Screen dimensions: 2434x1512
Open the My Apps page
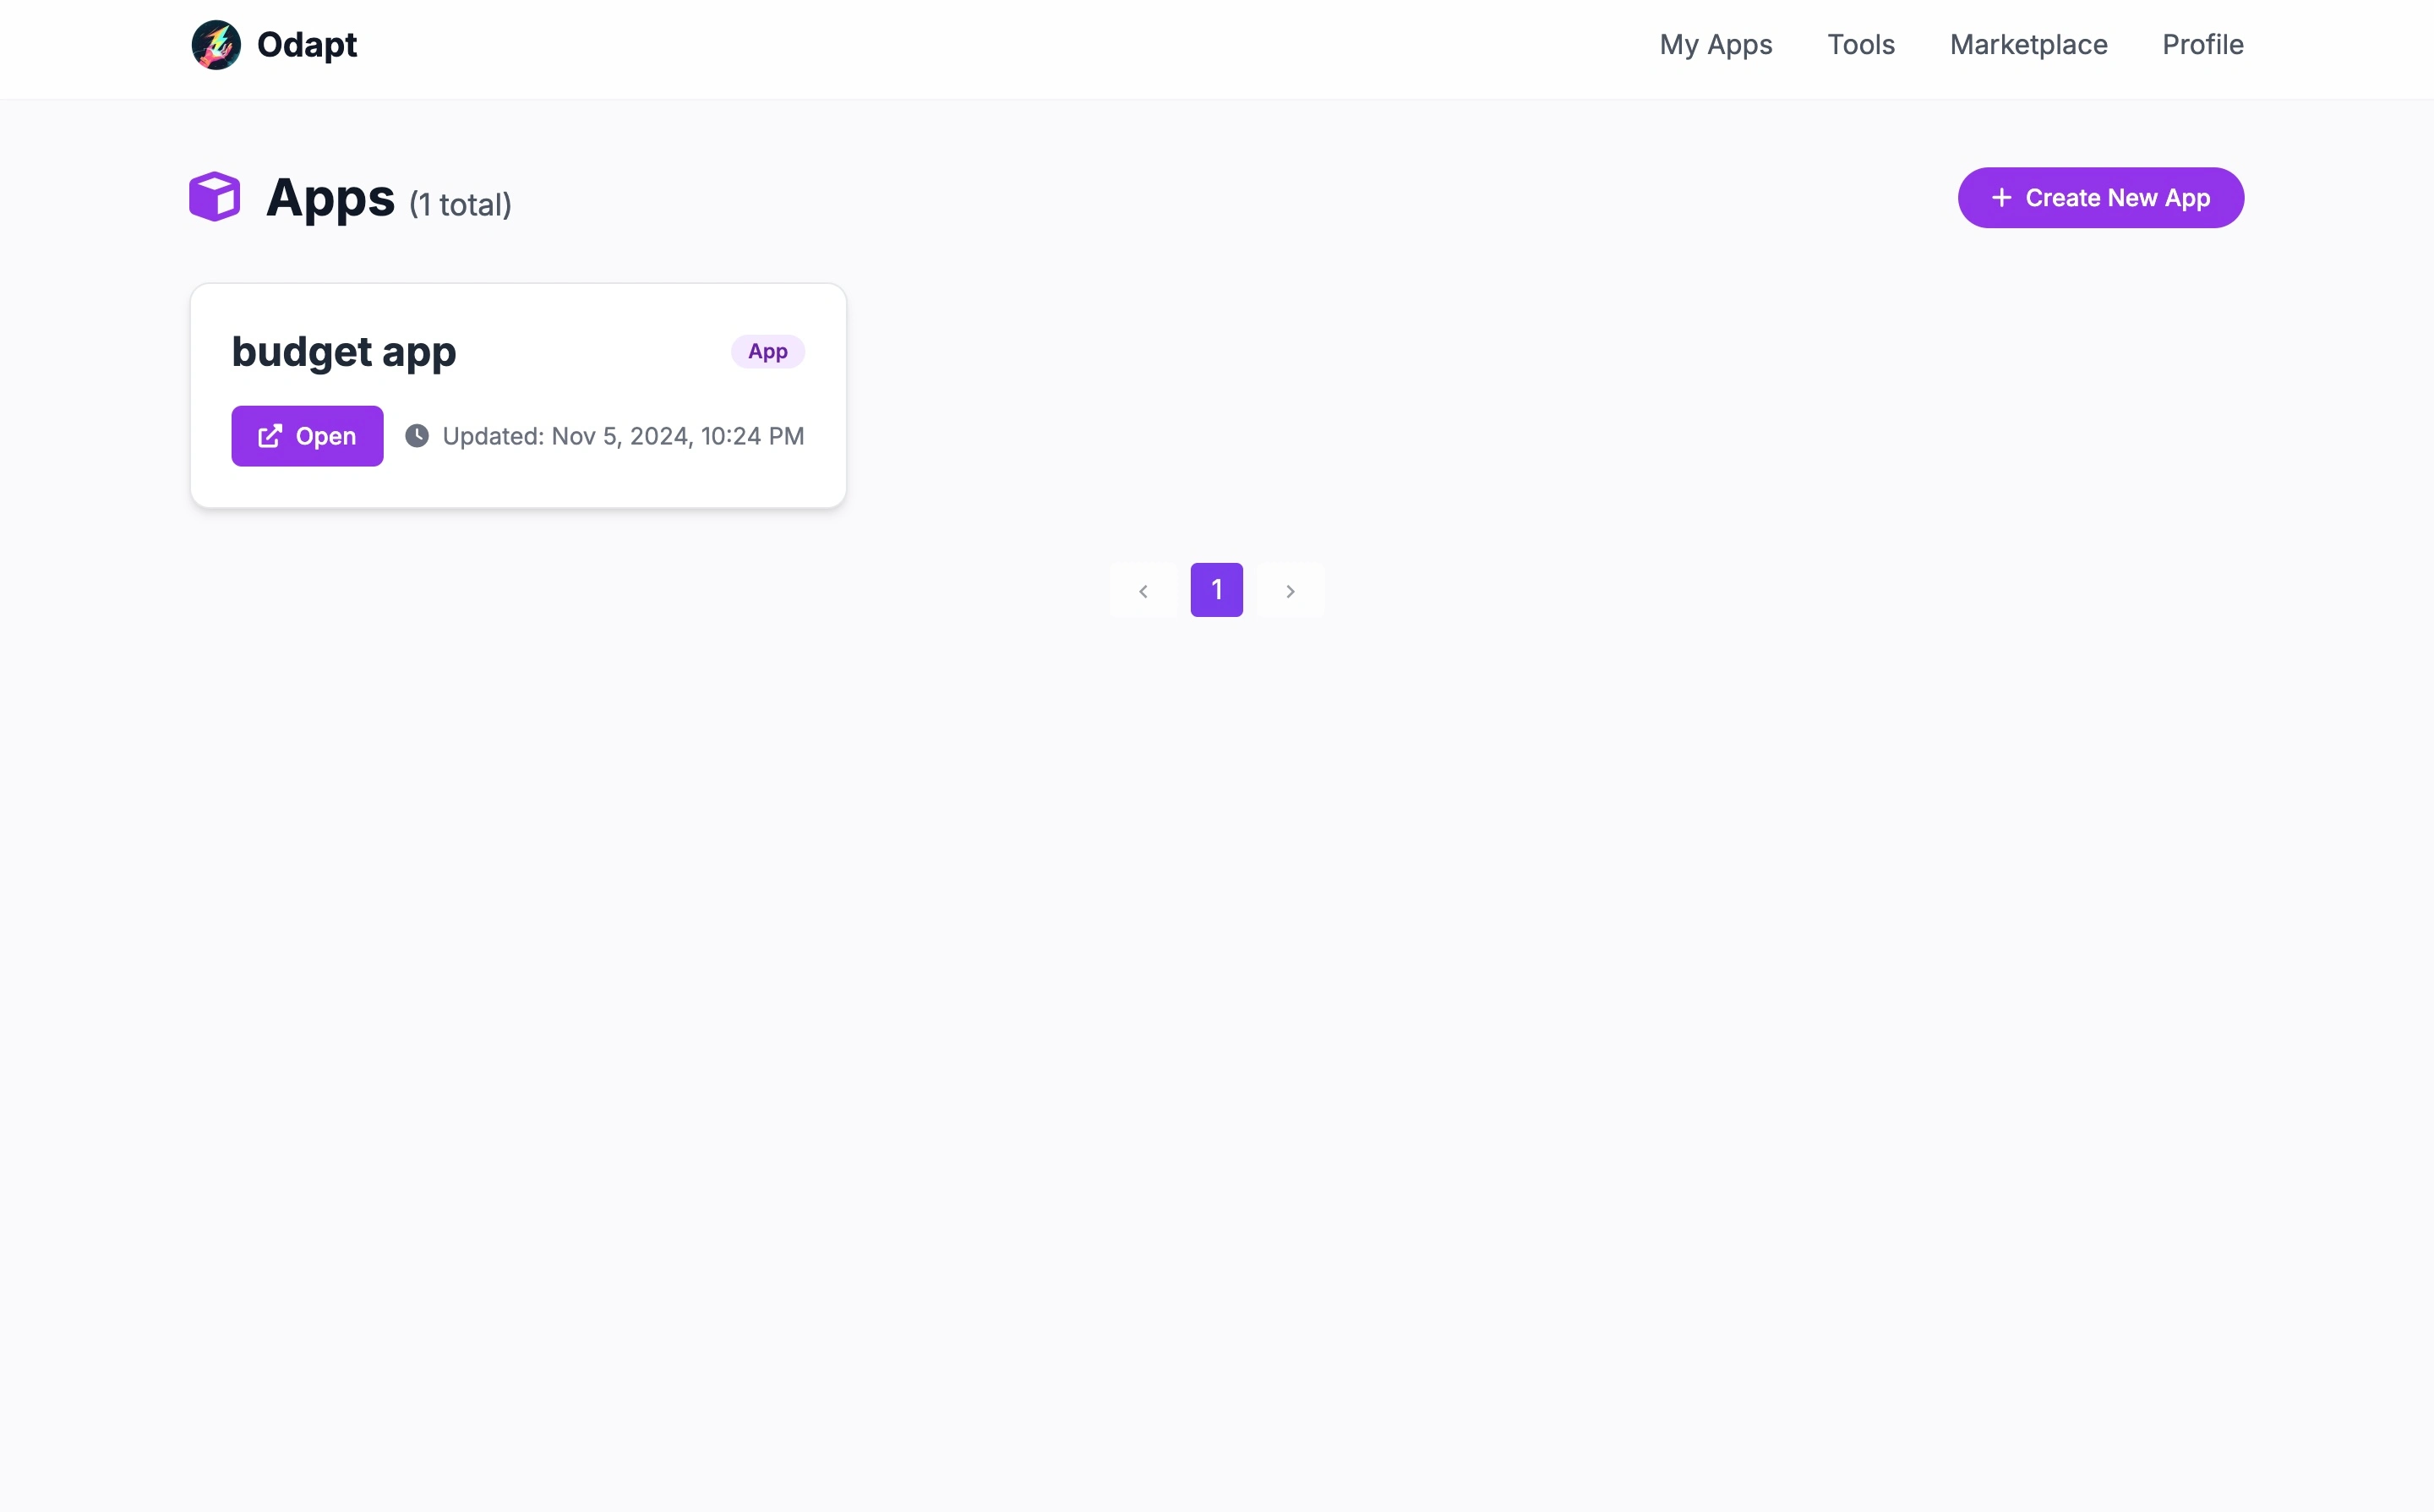click(x=1716, y=45)
